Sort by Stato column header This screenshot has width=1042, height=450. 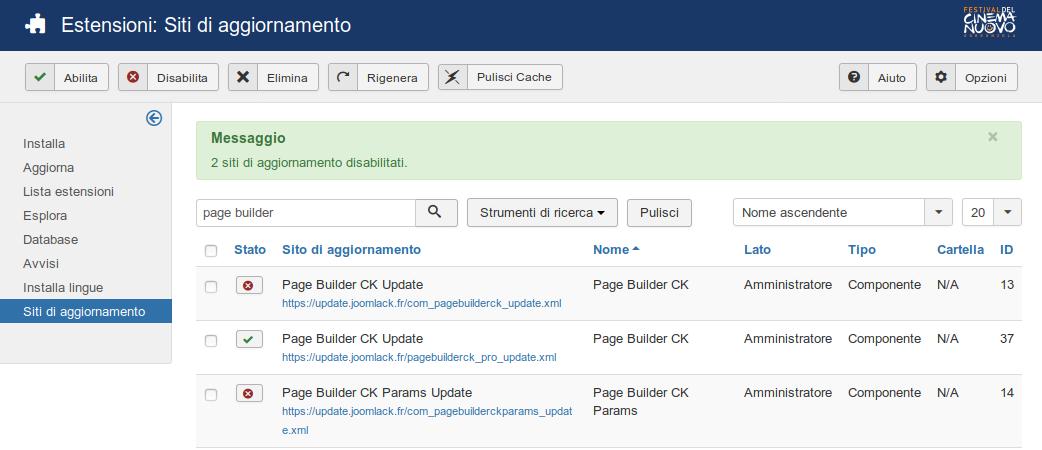250,250
